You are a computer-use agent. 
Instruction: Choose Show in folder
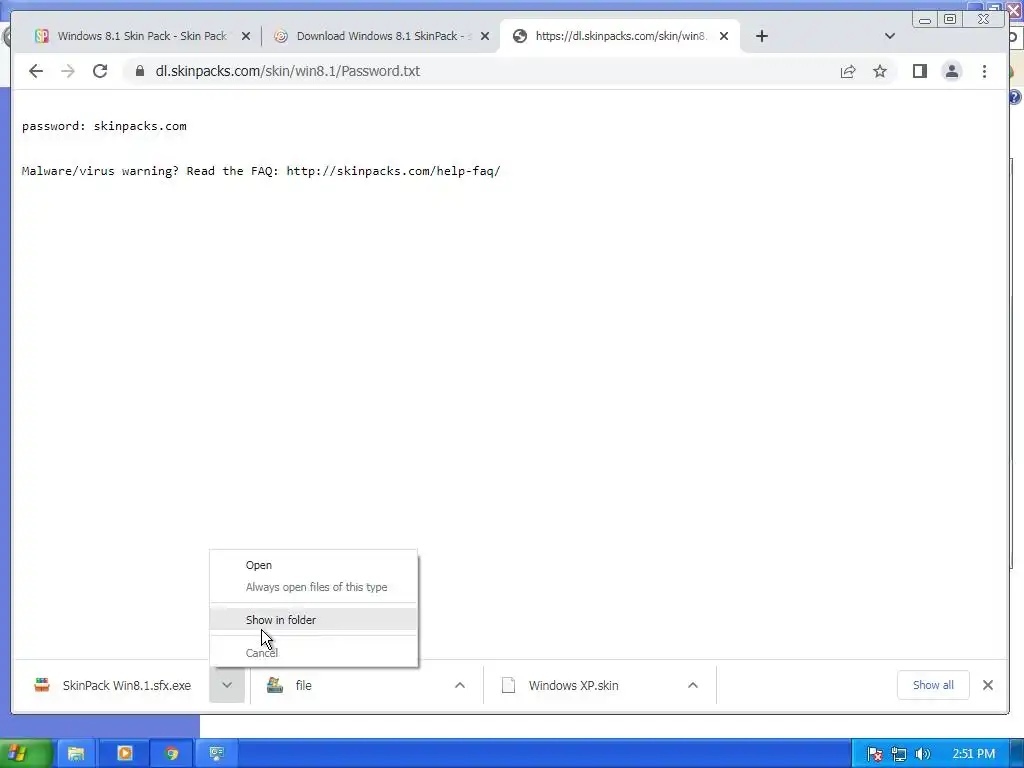coord(313,620)
